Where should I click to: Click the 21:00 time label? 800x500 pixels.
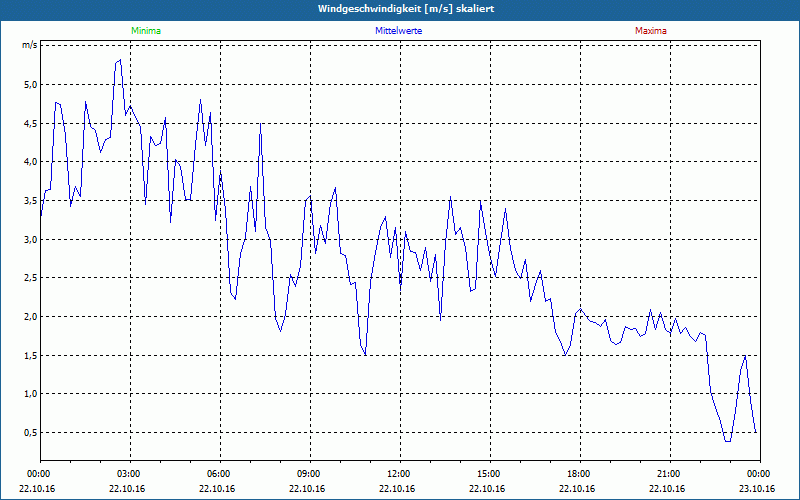(667, 474)
